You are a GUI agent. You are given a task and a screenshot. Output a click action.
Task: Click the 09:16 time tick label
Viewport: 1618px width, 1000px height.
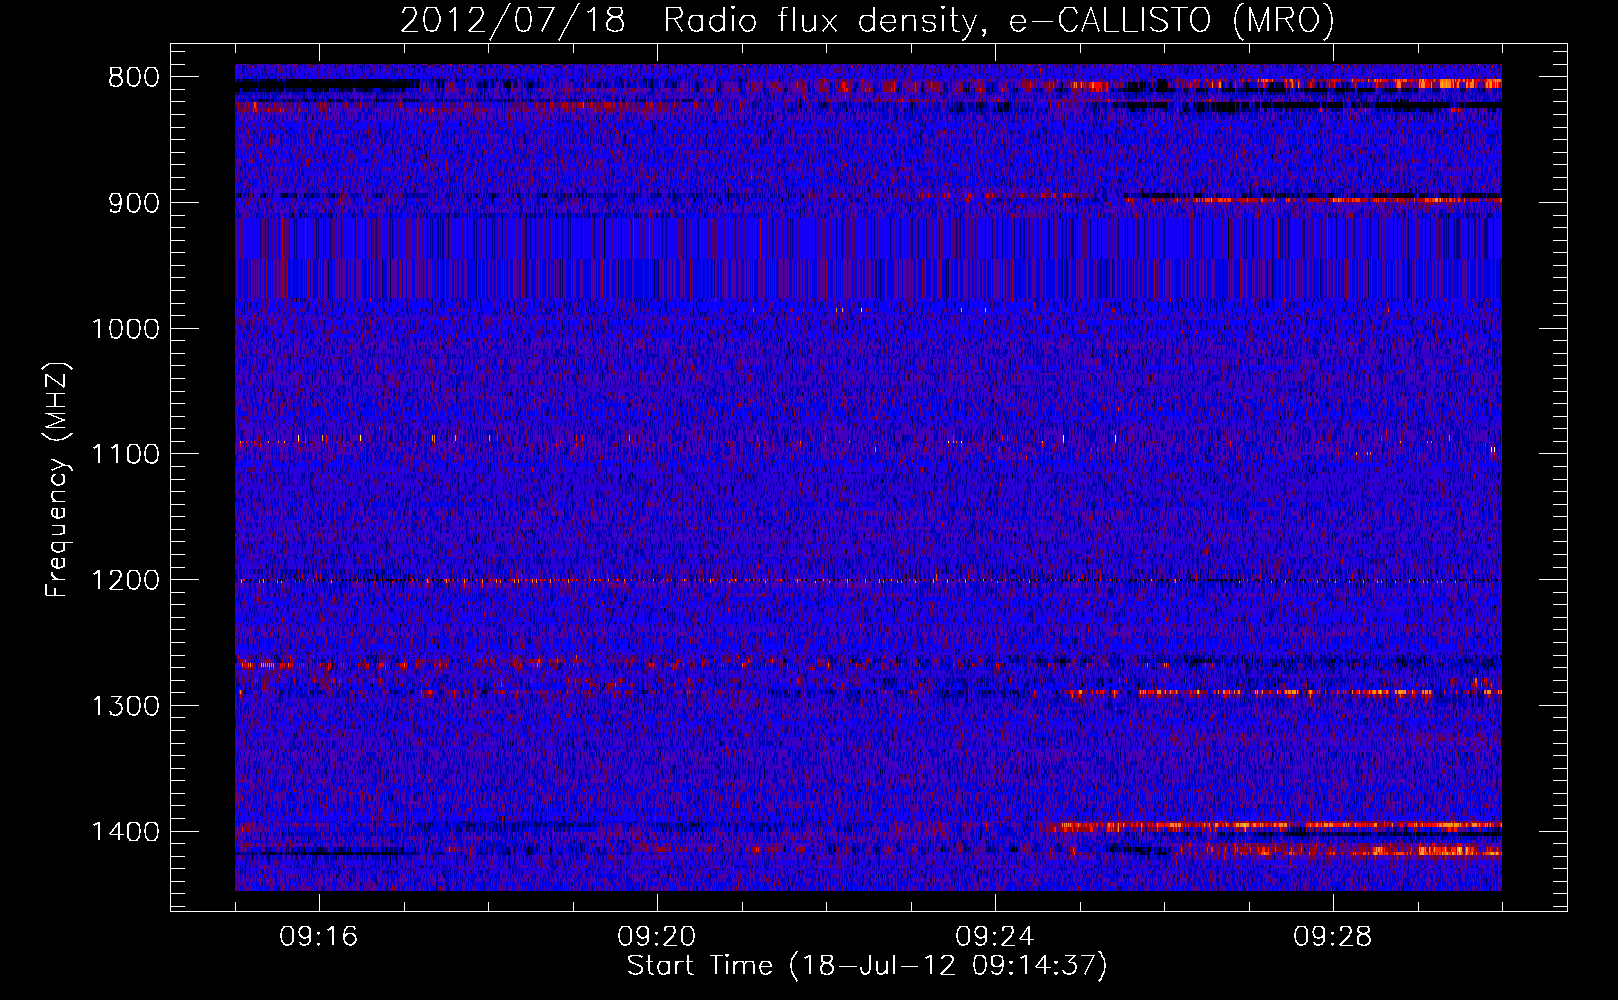[319, 937]
